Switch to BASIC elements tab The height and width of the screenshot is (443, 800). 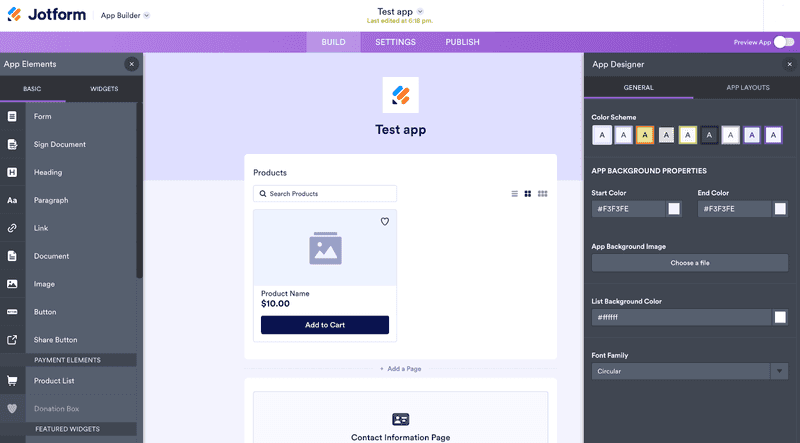[32, 89]
